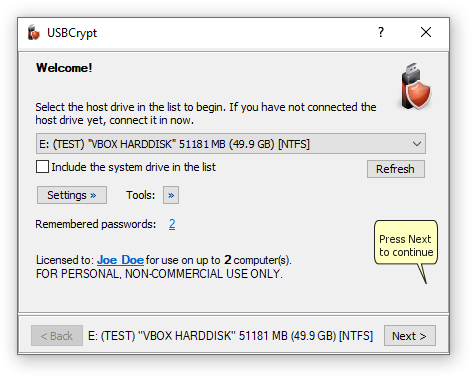Open the Tools double-arrow menu button
The height and width of the screenshot is (378, 472).
[171, 195]
